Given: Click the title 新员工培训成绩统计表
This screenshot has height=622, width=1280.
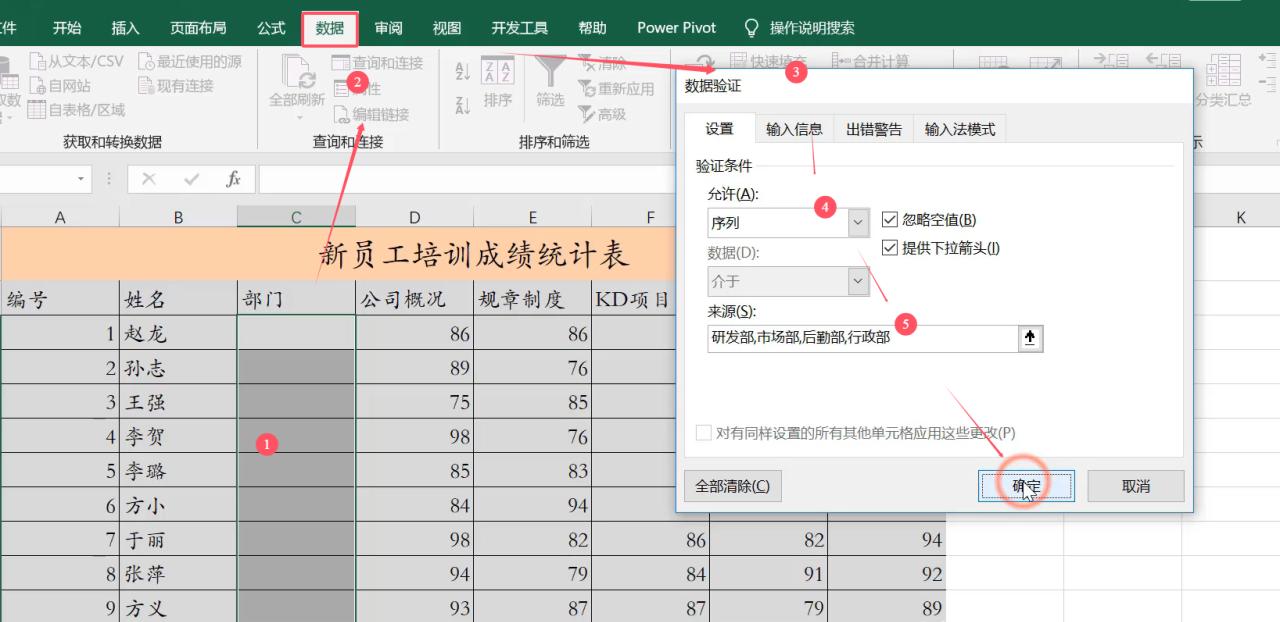Looking at the screenshot, I should [x=474, y=255].
